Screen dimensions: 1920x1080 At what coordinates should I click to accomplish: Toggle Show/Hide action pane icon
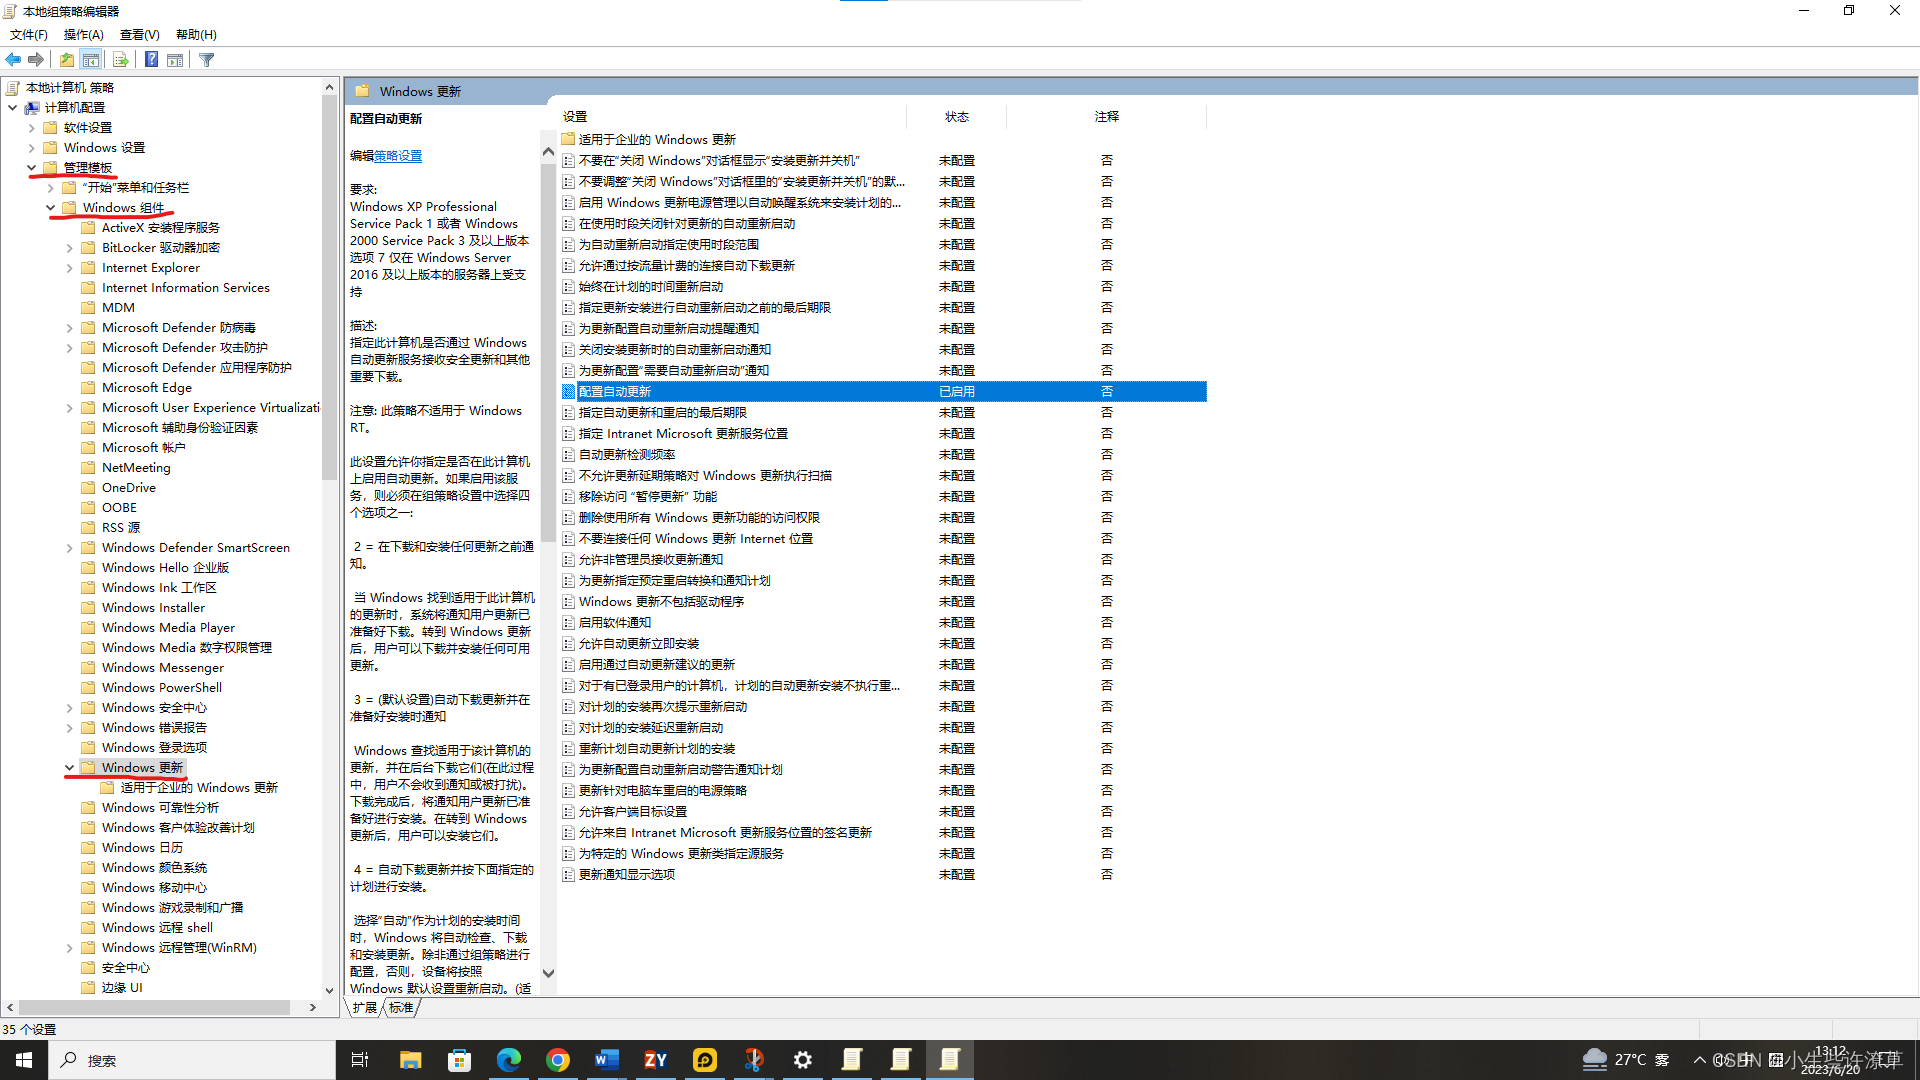(175, 60)
